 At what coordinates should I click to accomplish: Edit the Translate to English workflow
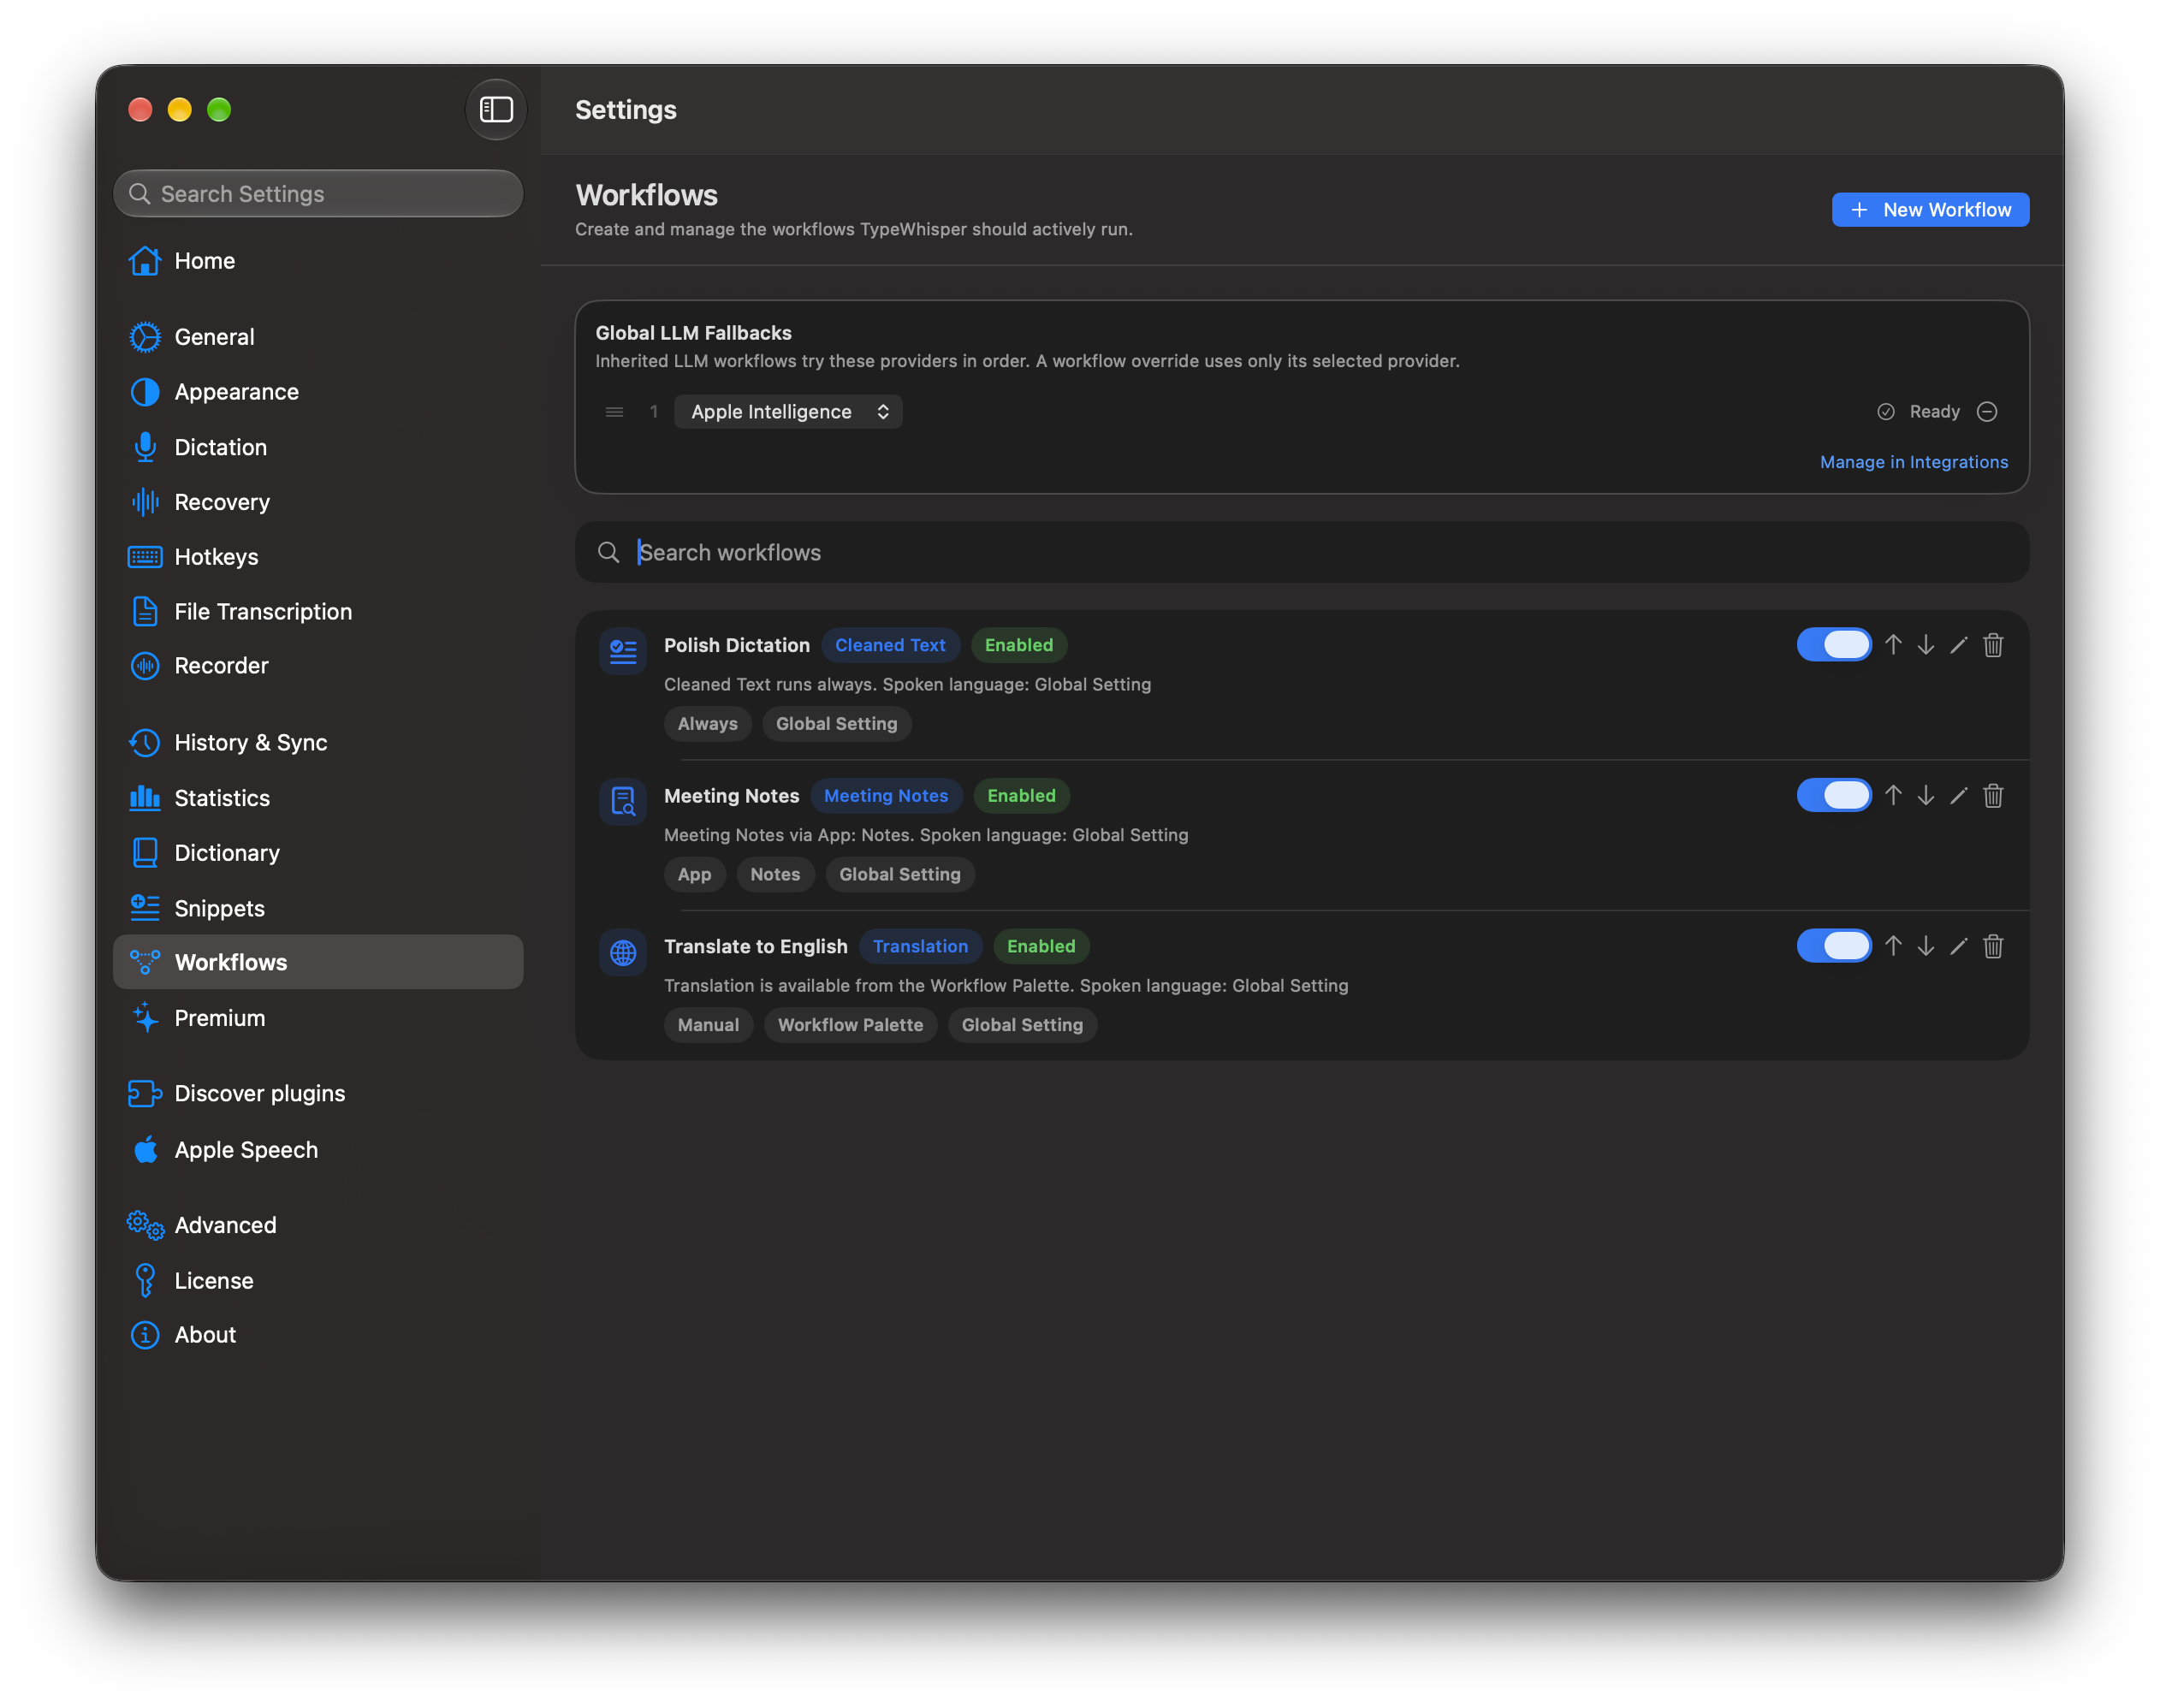(x=1959, y=946)
